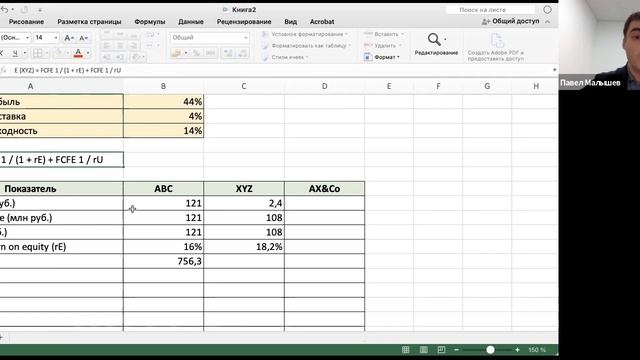Open the Acrobat tab

(x=322, y=22)
